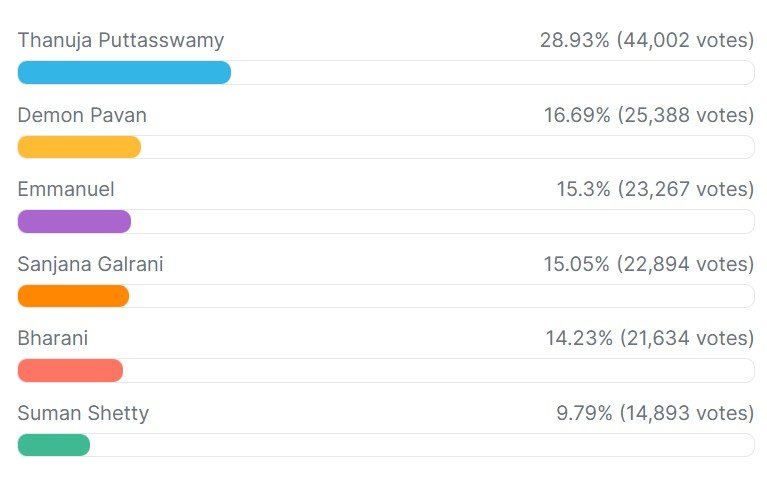Select the Demon Pavan poll option
Viewport: 767px width, 488px height.
82,116
